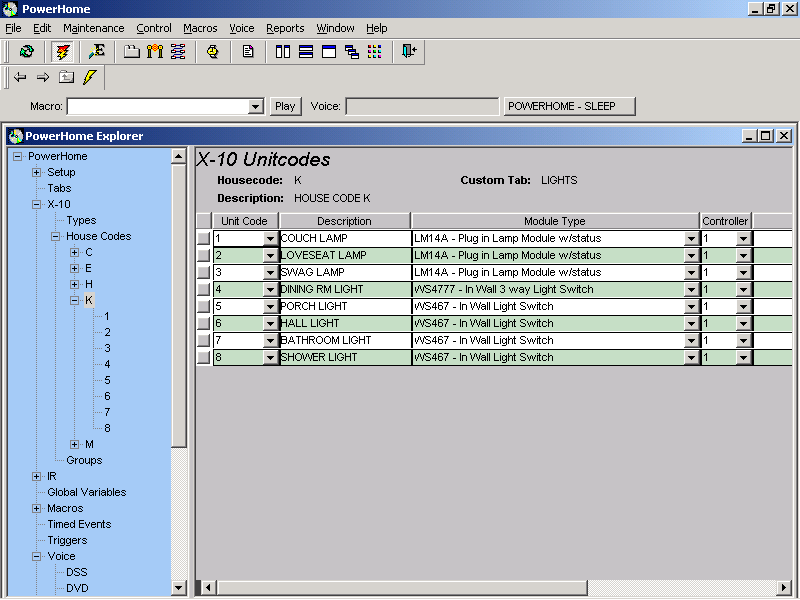Image resolution: width=800 pixels, height=600 pixels.
Task: Select row marker for SHOWER LIGHT
Action: click(x=204, y=357)
